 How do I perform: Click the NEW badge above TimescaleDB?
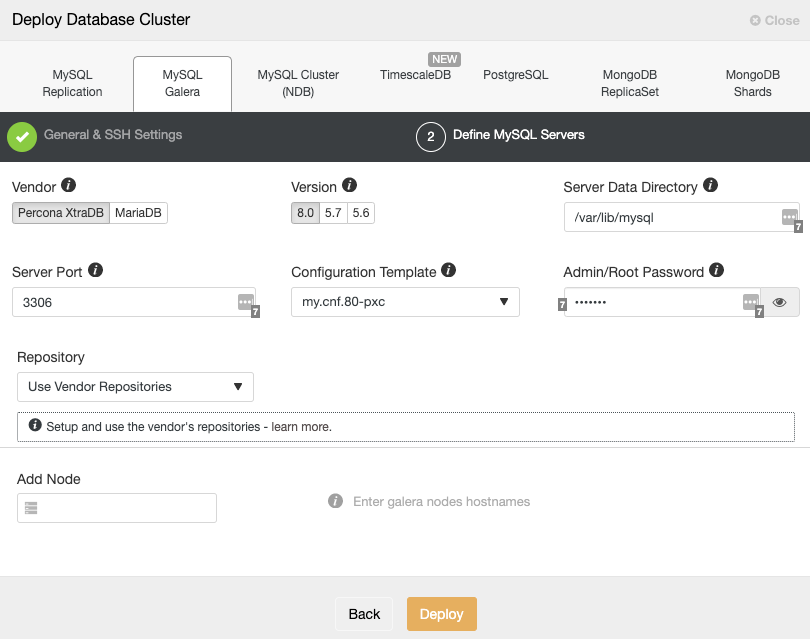(x=444, y=59)
